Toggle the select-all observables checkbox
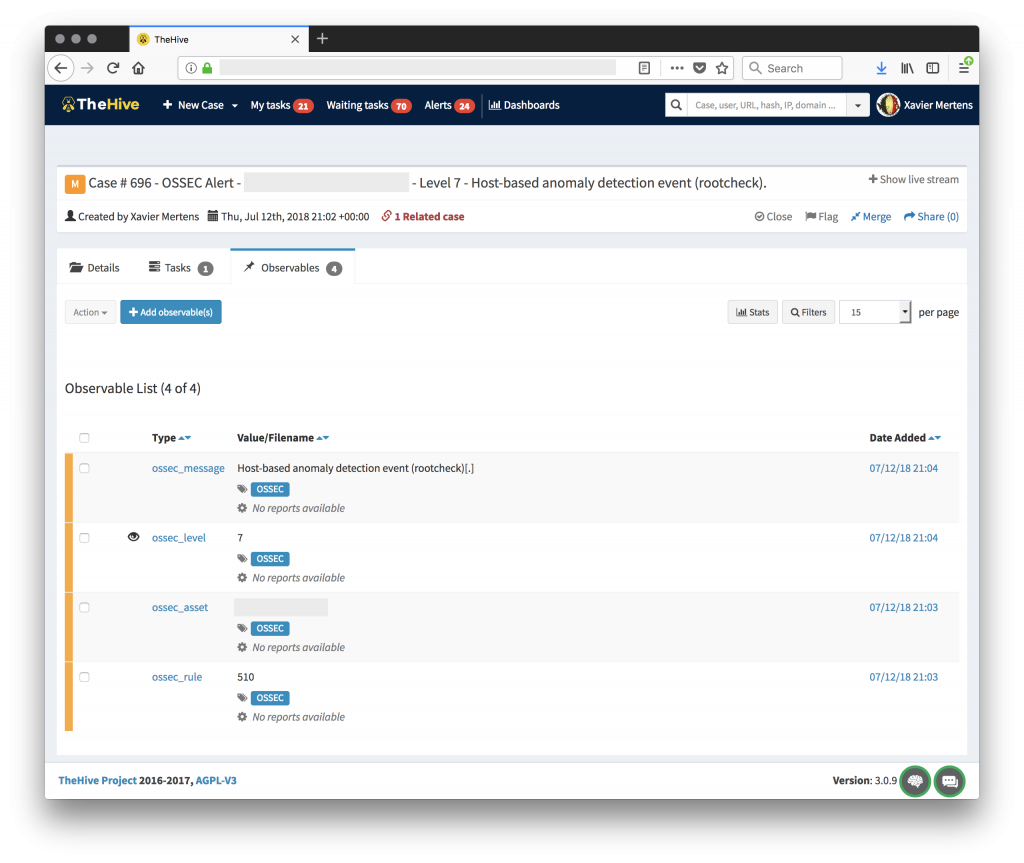This screenshot has width=1024, height=863. [84, 438]
